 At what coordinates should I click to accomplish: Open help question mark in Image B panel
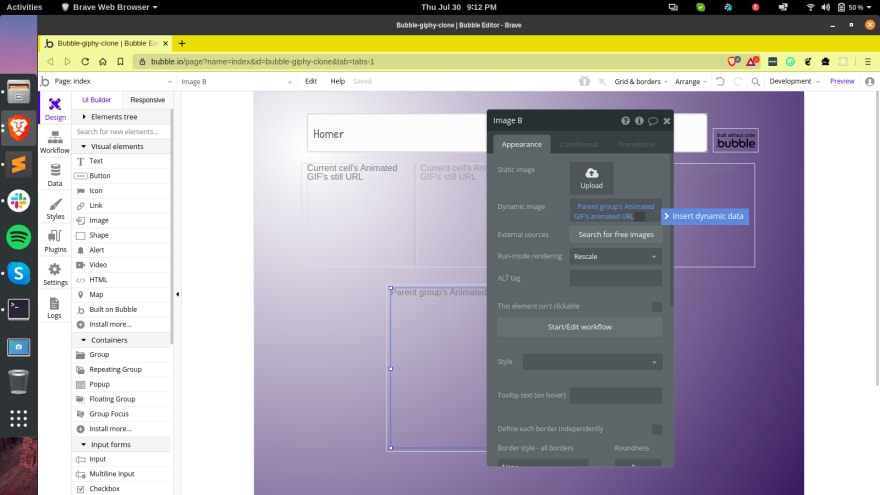click(625, 121)
